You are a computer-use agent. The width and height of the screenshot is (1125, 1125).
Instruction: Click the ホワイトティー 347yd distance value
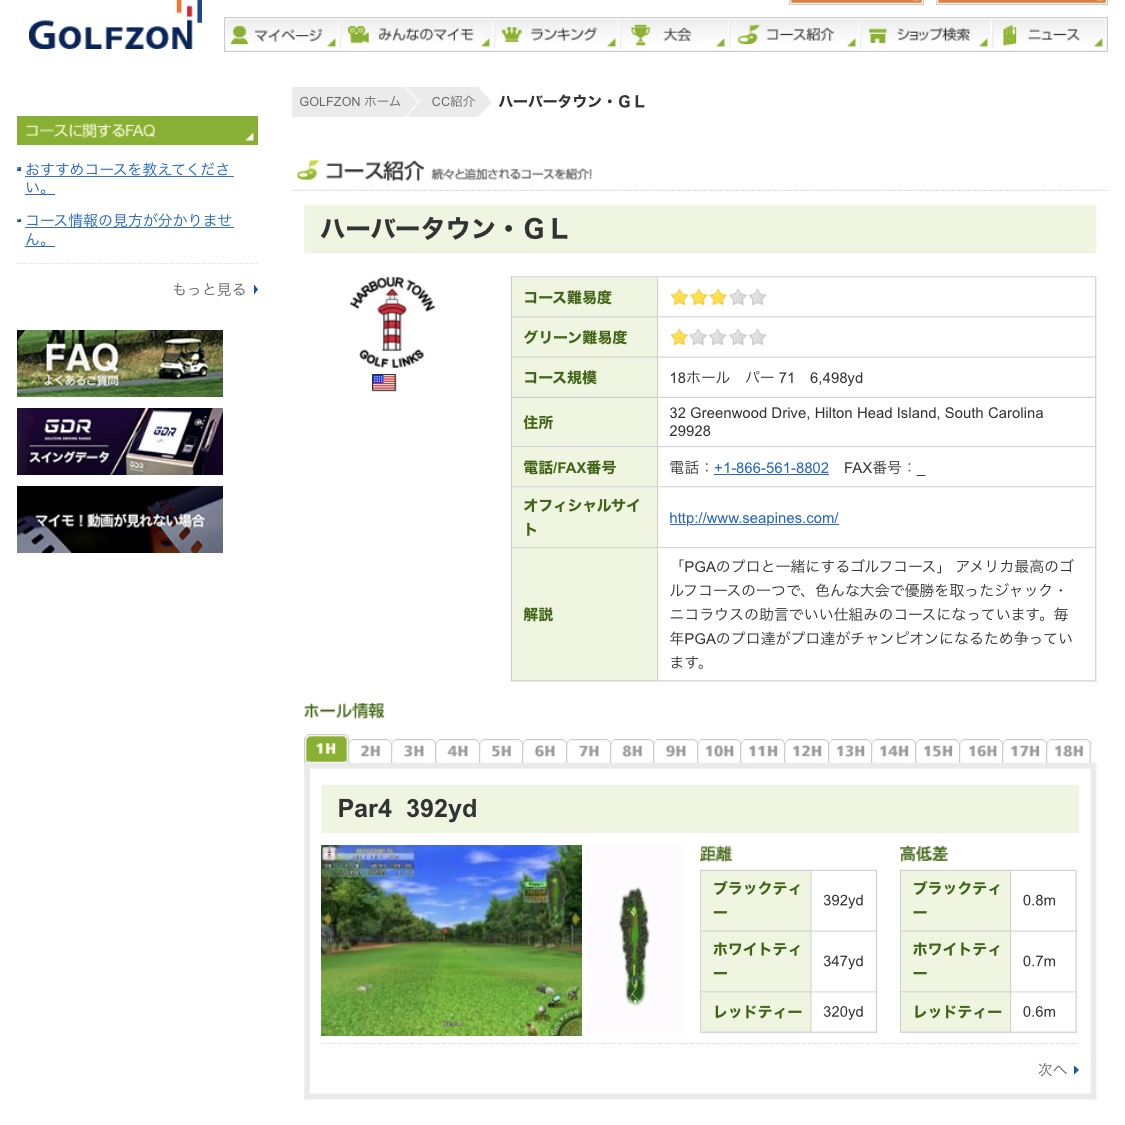[843, 961]
